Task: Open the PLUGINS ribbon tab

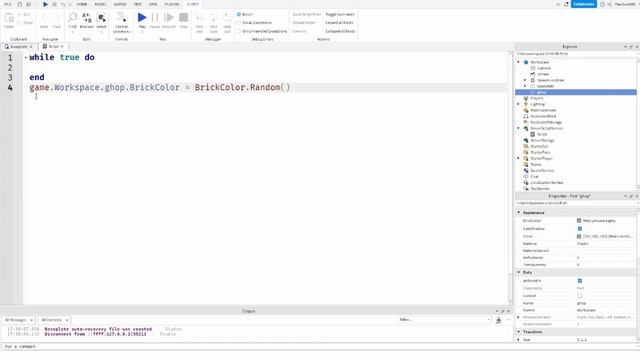Action: coord(172,4)
